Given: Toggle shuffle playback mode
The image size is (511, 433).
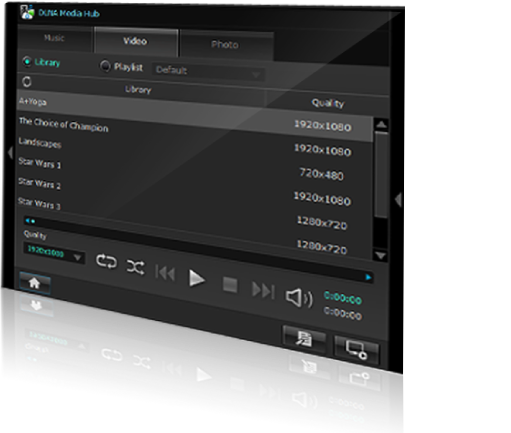Looking at the screenshot, I should pos(136,267).
